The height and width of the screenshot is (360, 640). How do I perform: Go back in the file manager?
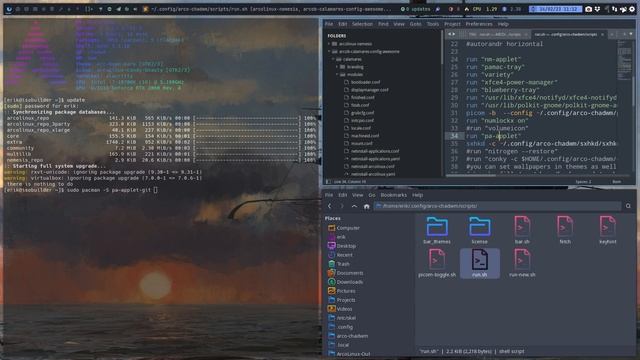[x=329, y=206]
